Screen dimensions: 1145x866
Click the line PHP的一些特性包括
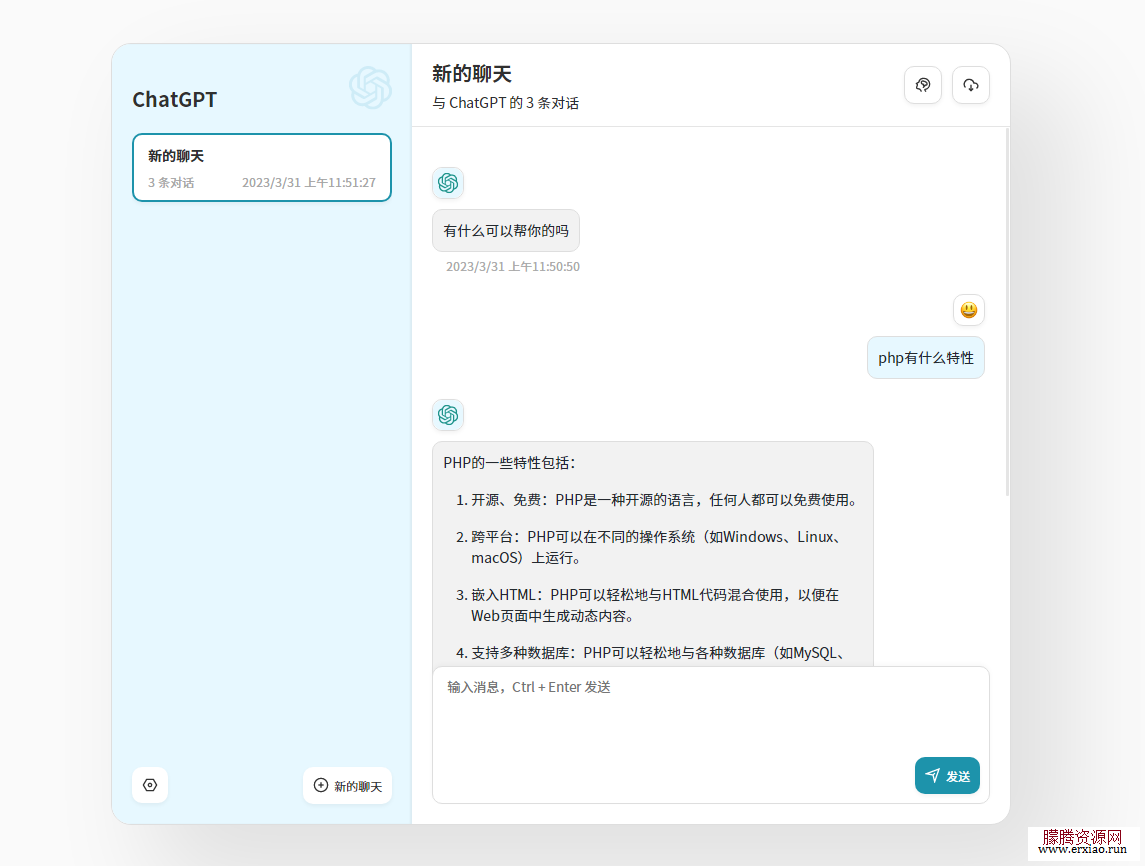510,463
